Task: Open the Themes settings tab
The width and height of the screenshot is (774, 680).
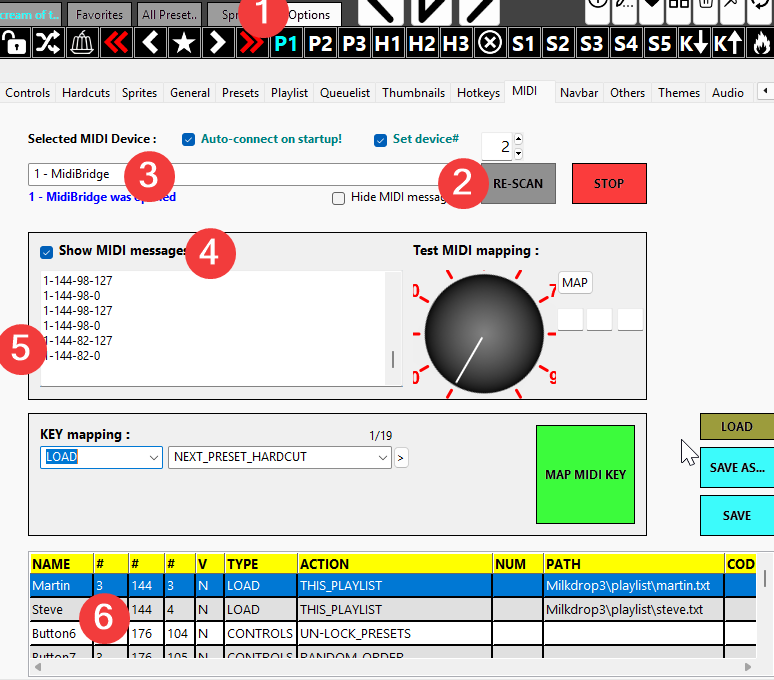Action: point(678,93)
